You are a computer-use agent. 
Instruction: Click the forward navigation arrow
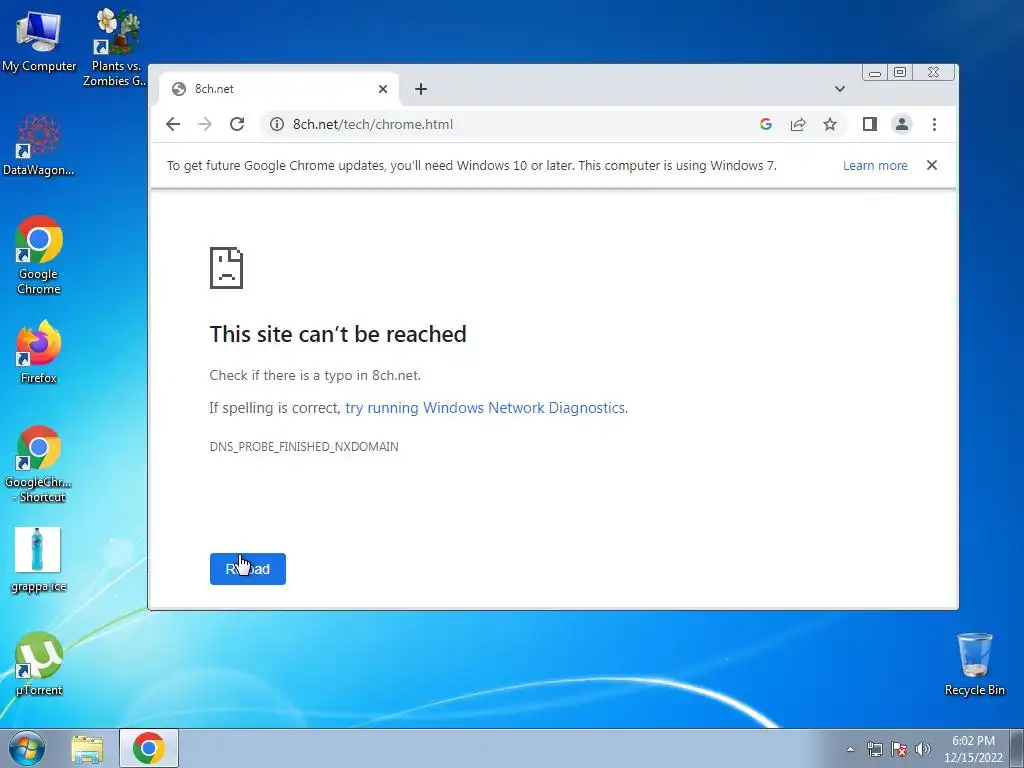[x=205, y=124]
